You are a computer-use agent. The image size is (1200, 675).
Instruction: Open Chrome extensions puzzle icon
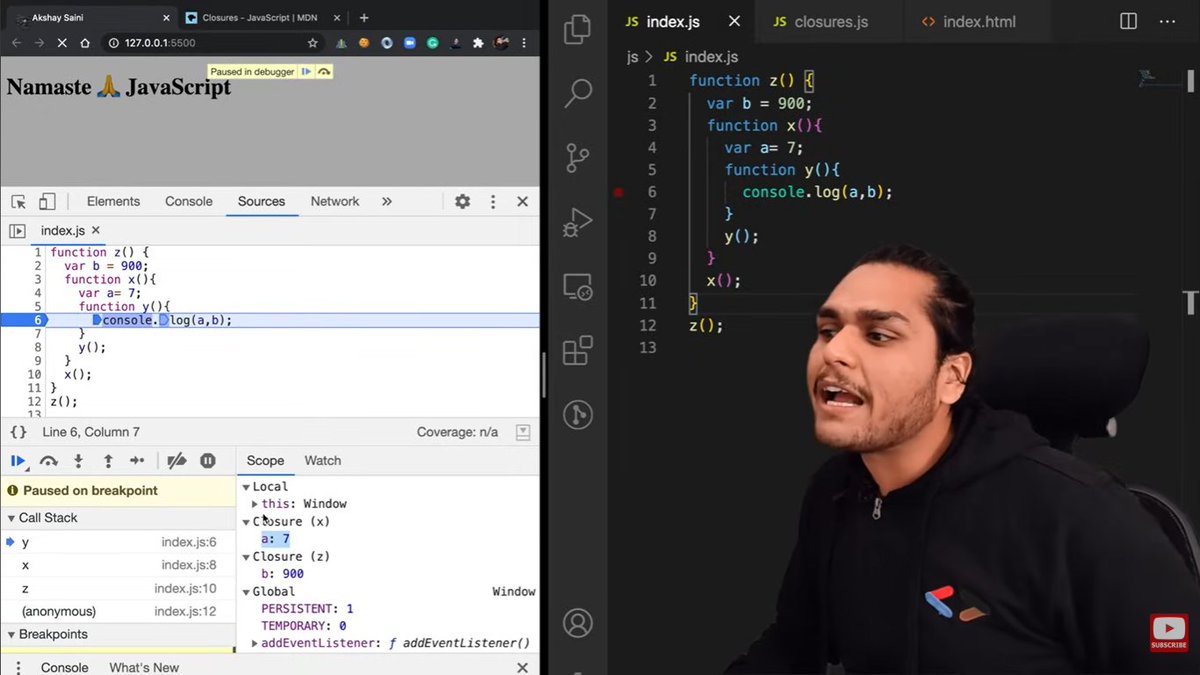478,43
